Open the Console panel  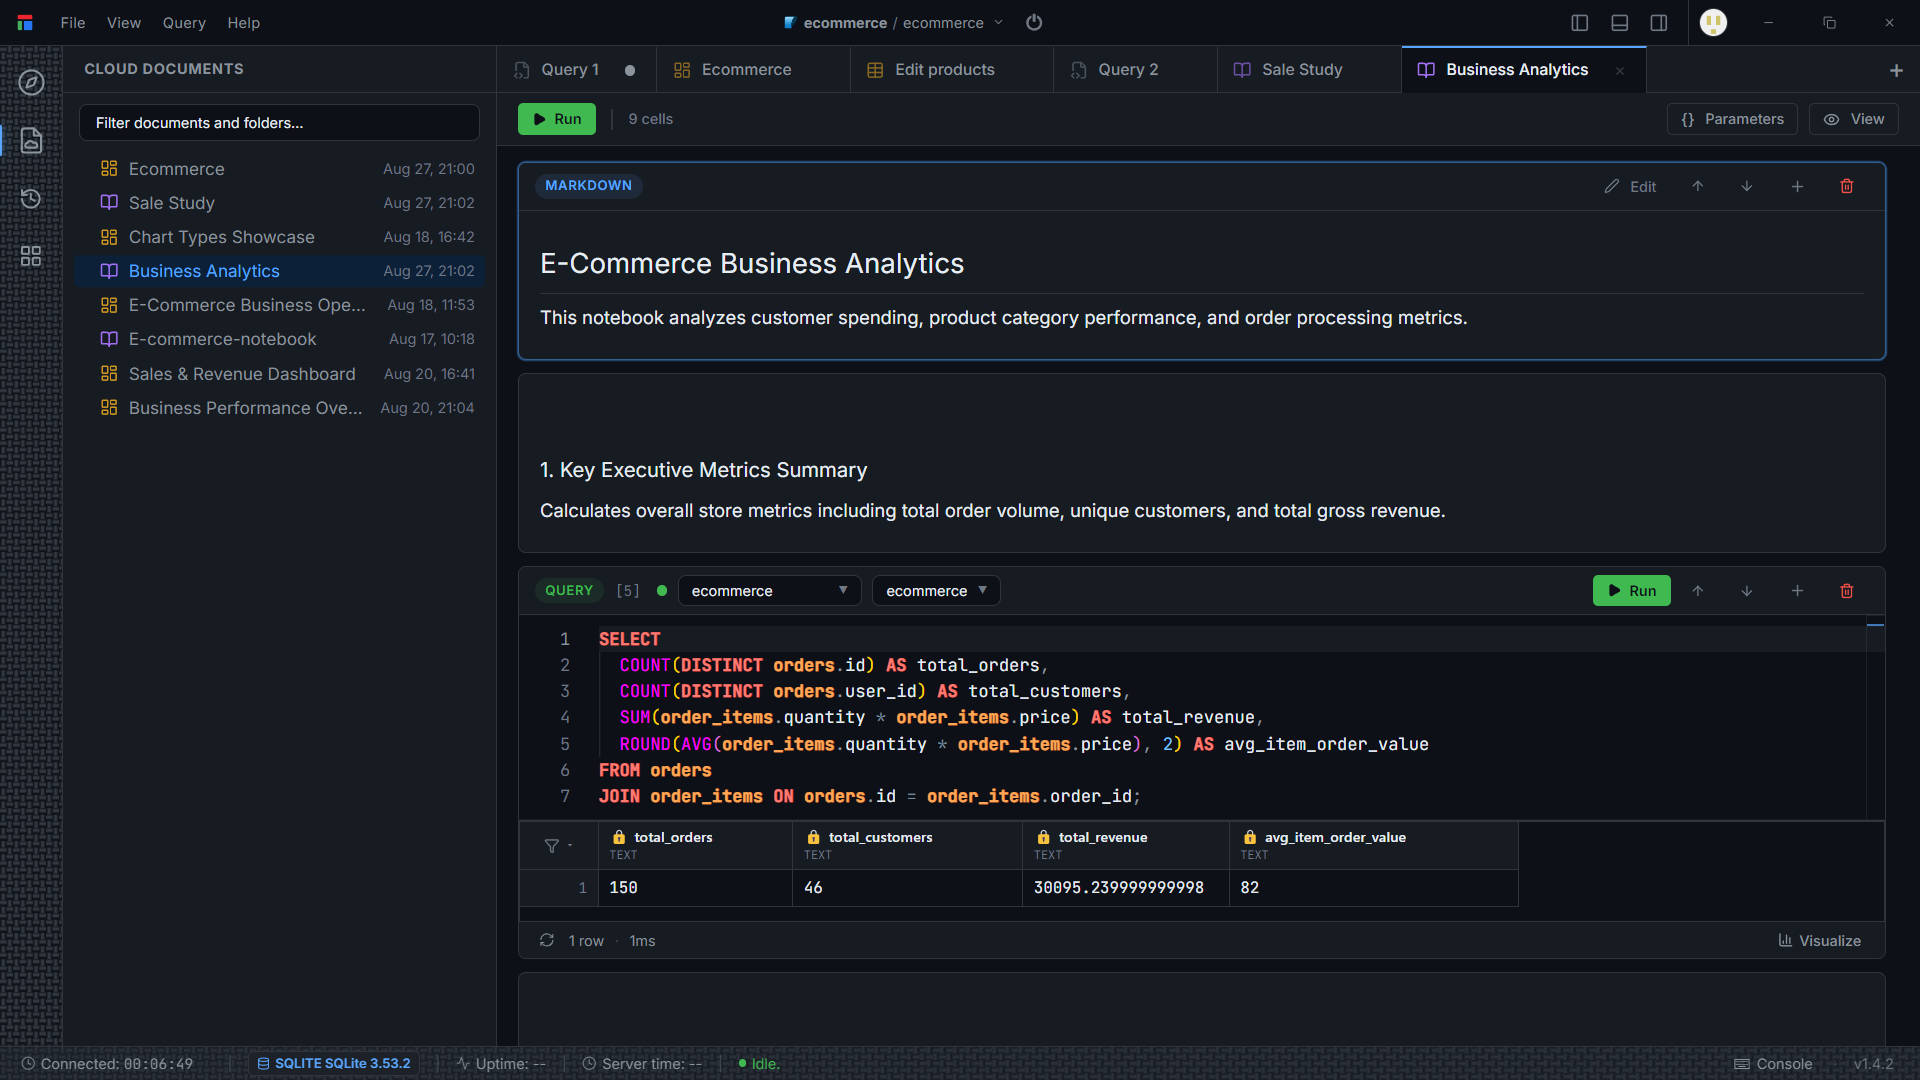(1773, 1064)
